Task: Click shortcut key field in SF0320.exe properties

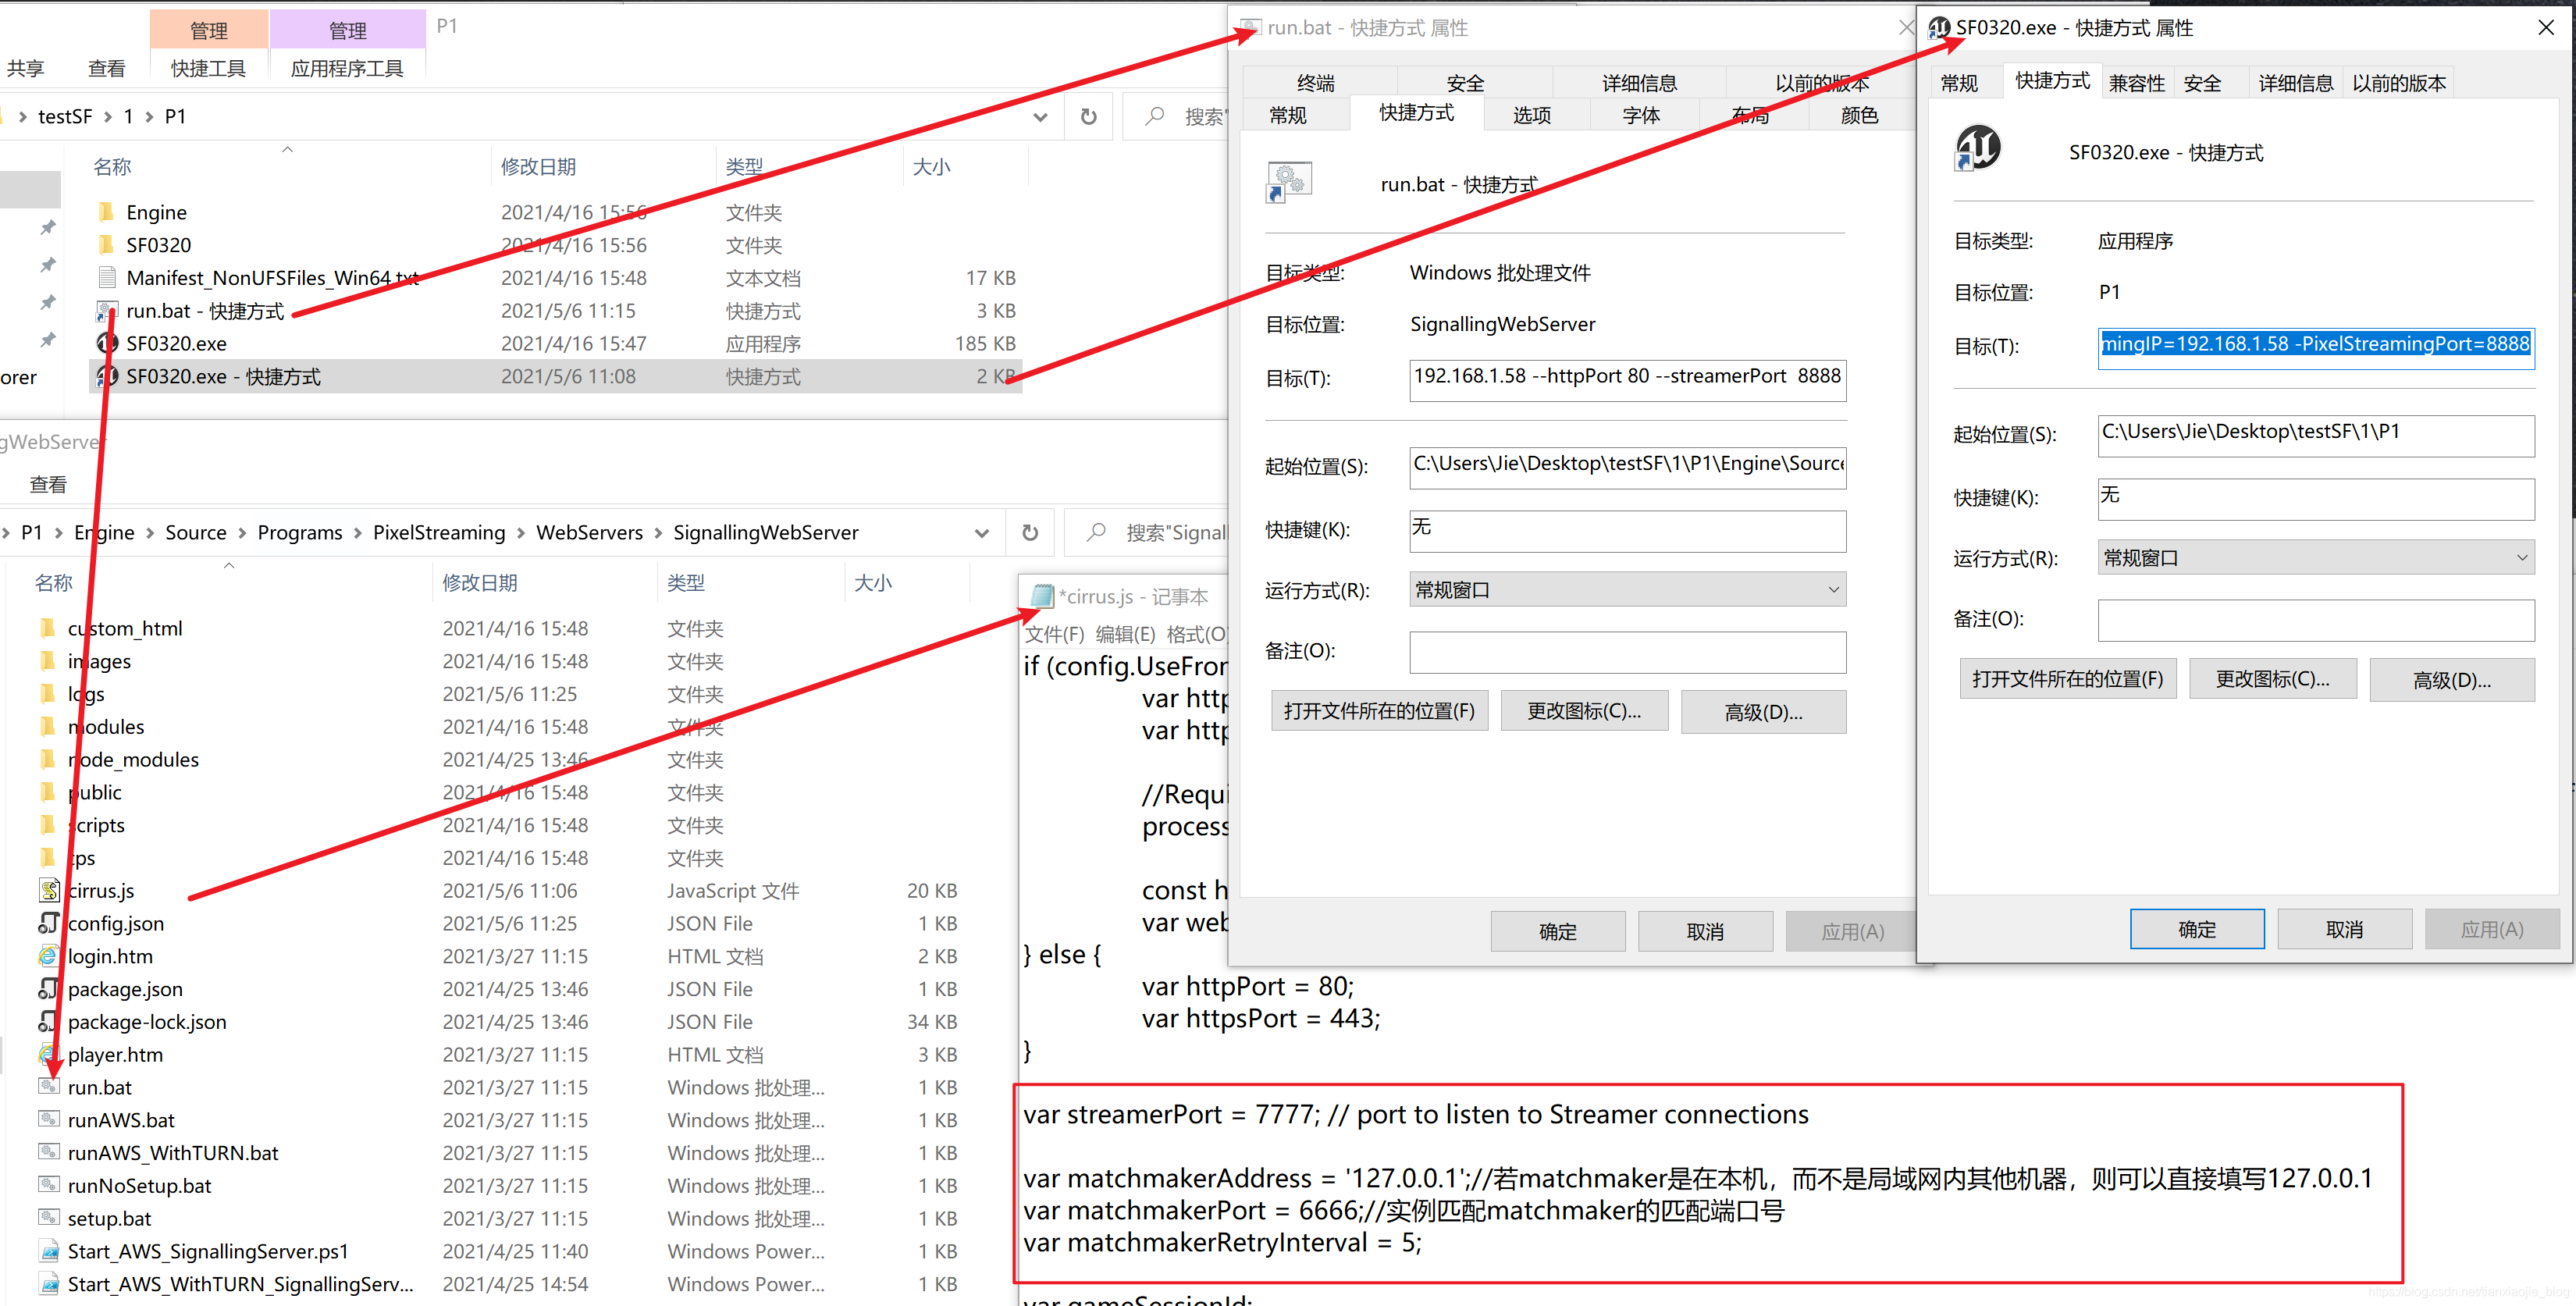Action: 2315,497
